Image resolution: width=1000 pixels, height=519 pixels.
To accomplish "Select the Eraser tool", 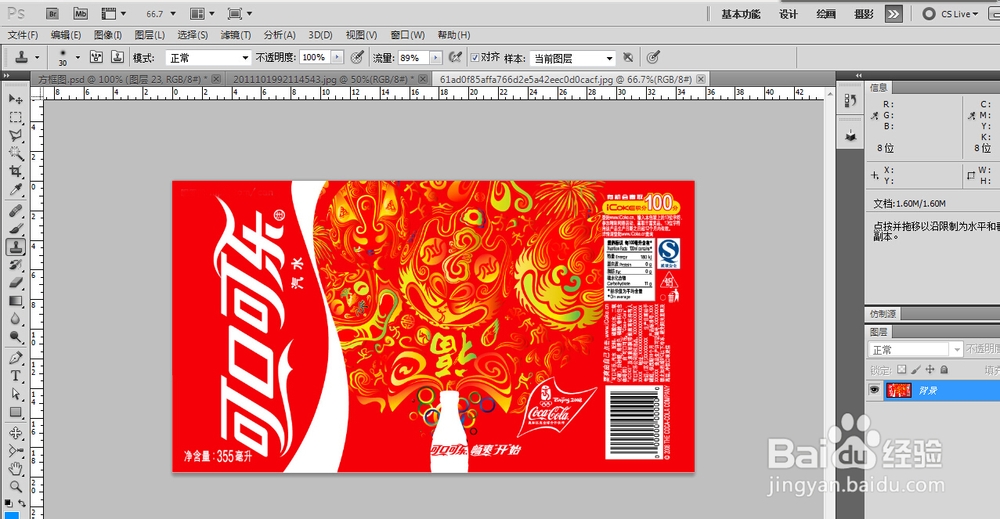I will (15, 282).
